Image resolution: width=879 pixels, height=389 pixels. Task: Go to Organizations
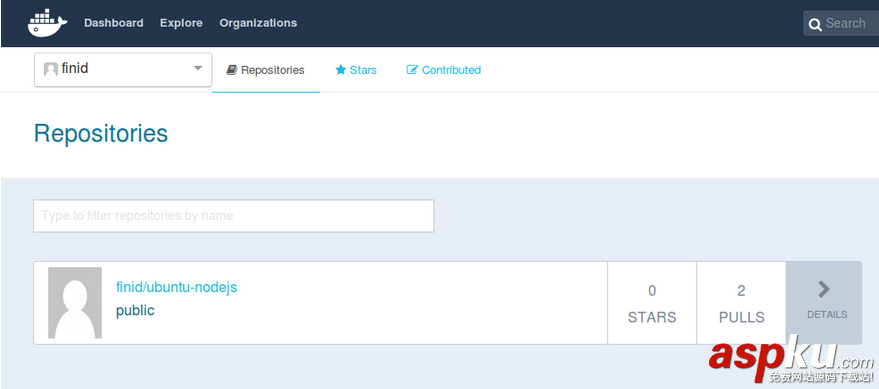[258, 23]
